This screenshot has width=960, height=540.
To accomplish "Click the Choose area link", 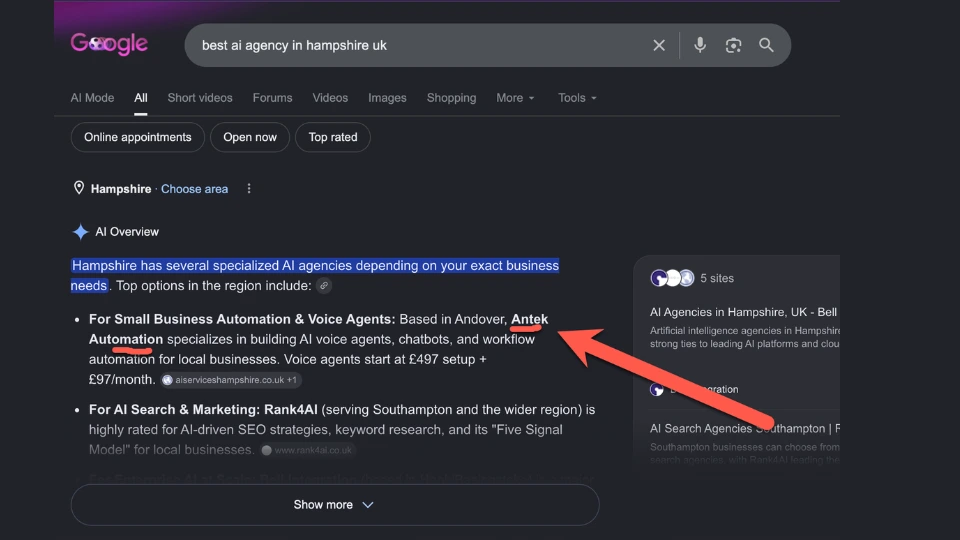I will [x=195, y=189].
